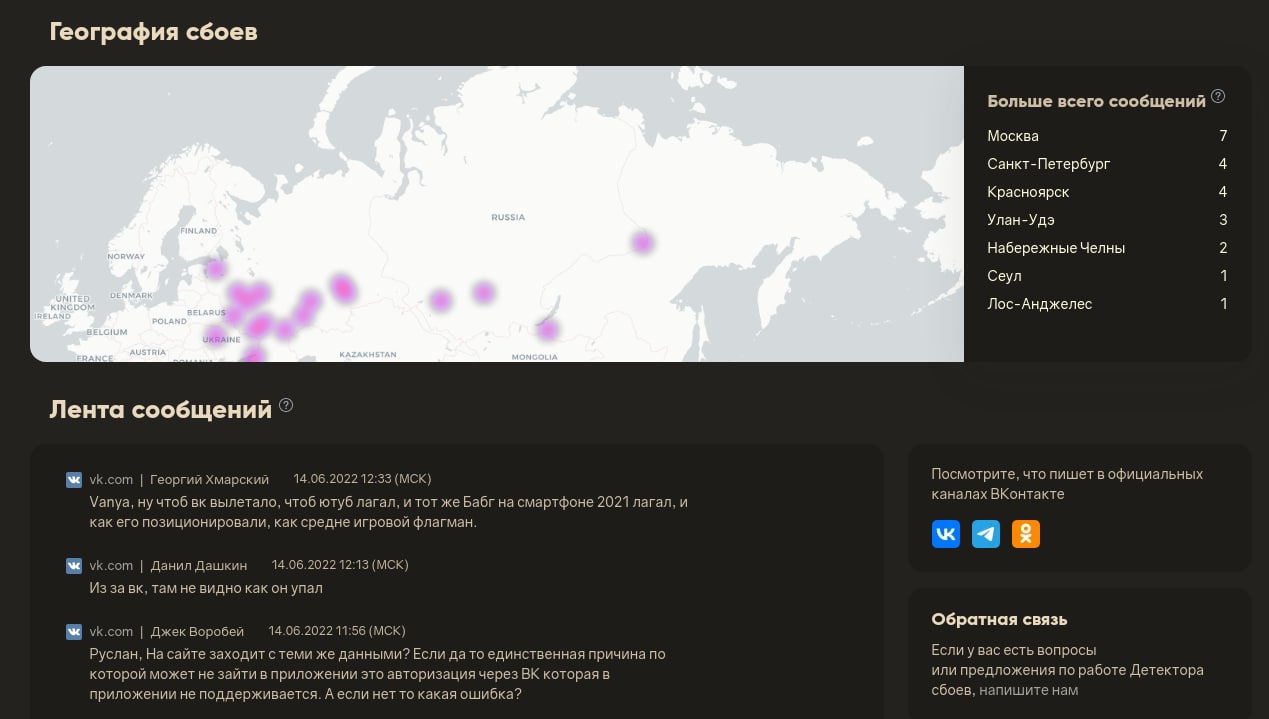Image resolution: width=1269 pixels, height=719 pixels.
Task: Click the VK social network icon
Action: pyautogui.click(x=945, y=534)
